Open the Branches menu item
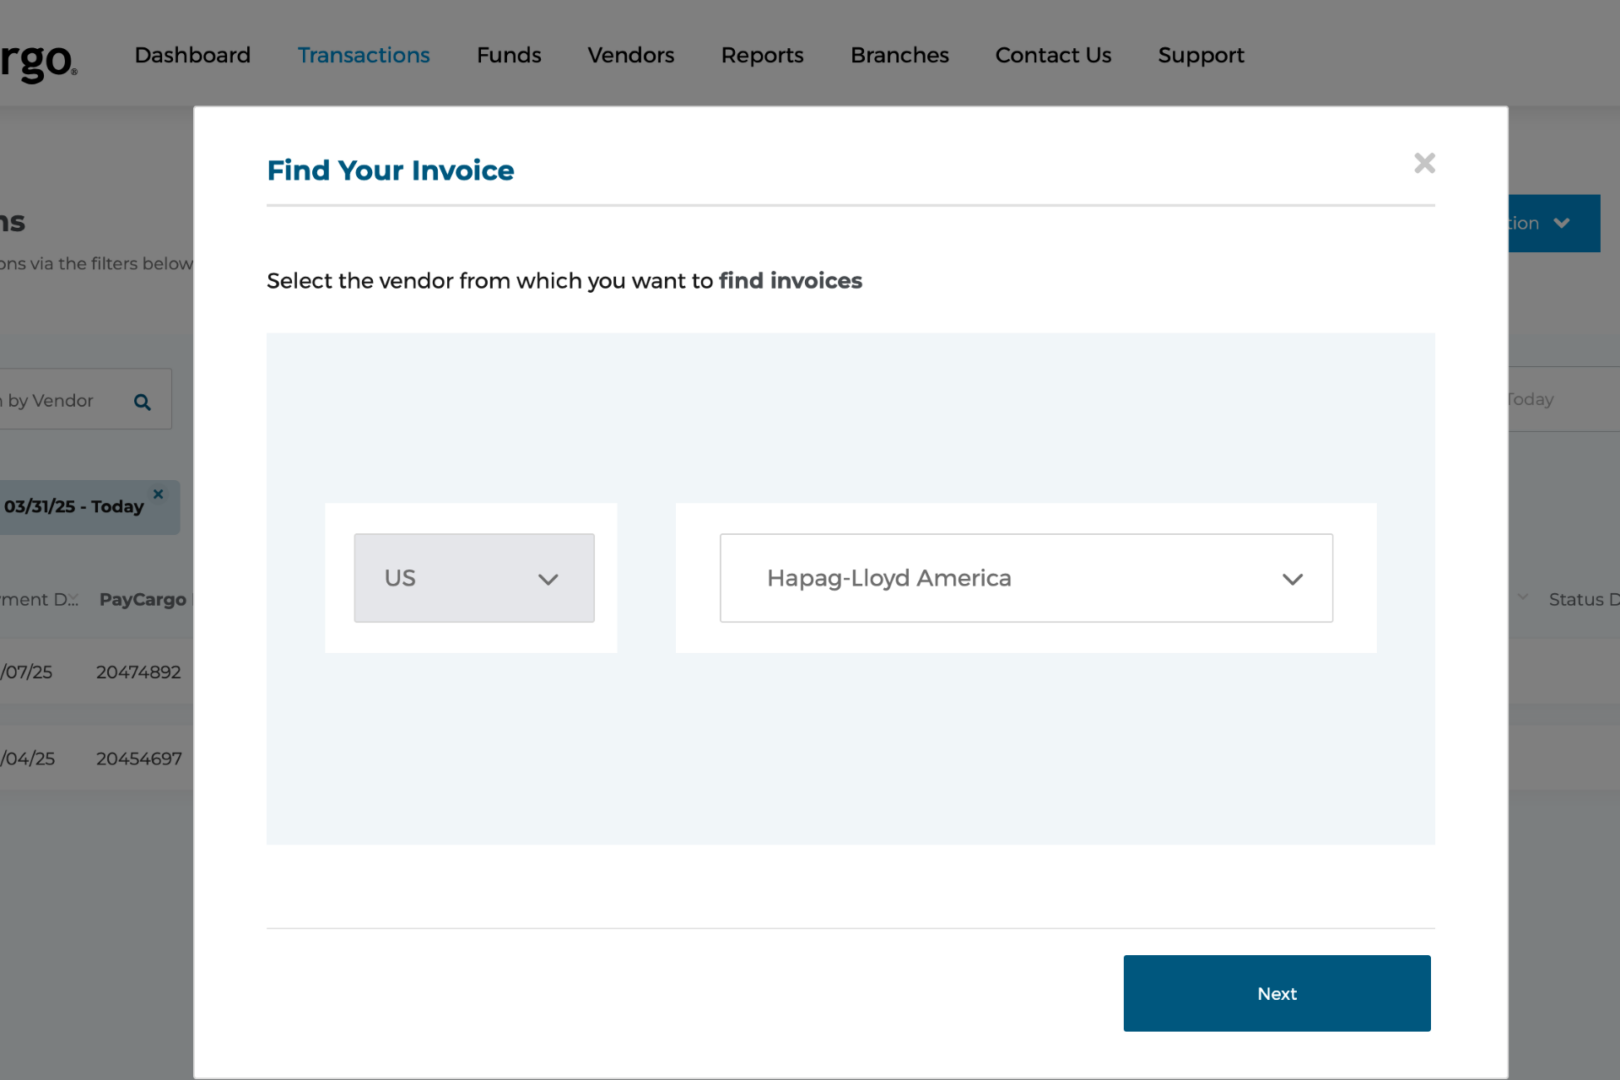Image resolution: width=1620 pixels, height=1080 pixels. tap(900, 55)
